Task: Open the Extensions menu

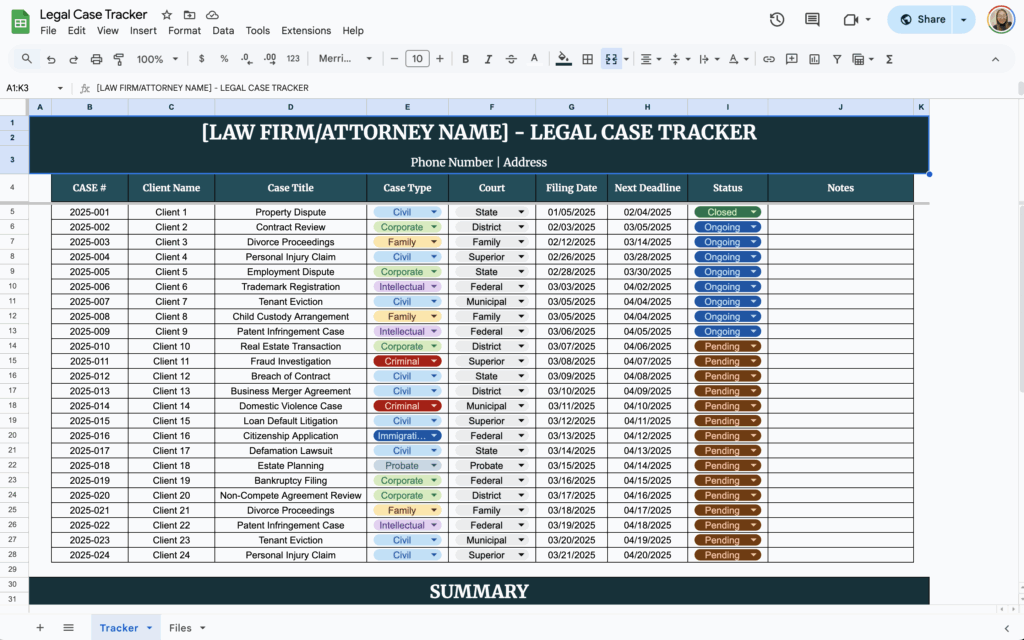Action: [x=306, y=30]
